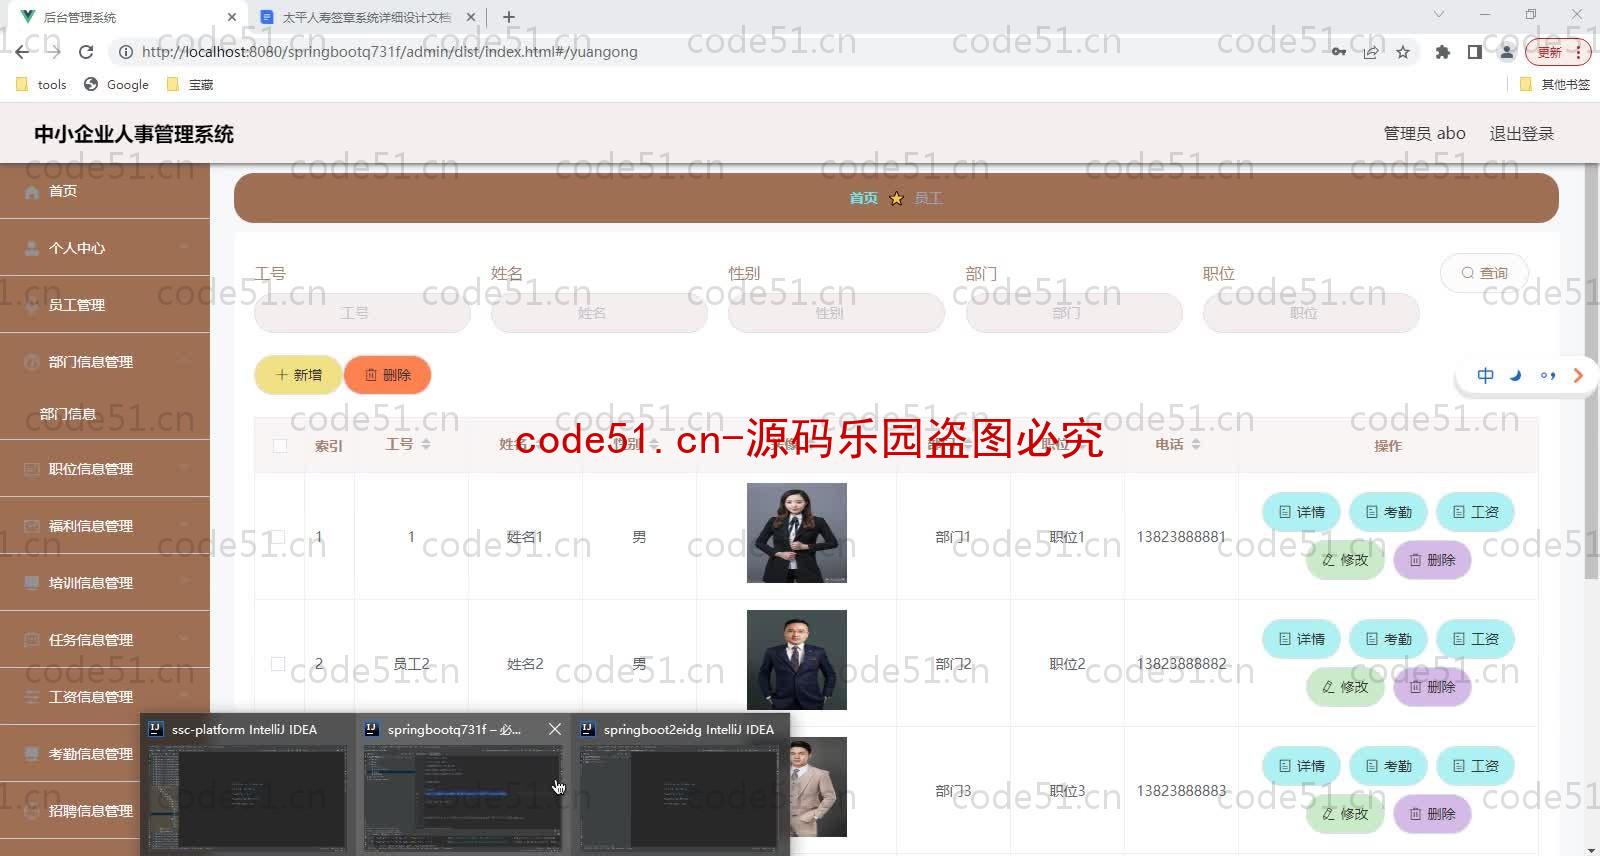Viewport: 1600px width, 856px height.
Task: Expand 职位信息管理 sidebar menu
Action: point(105,469)
